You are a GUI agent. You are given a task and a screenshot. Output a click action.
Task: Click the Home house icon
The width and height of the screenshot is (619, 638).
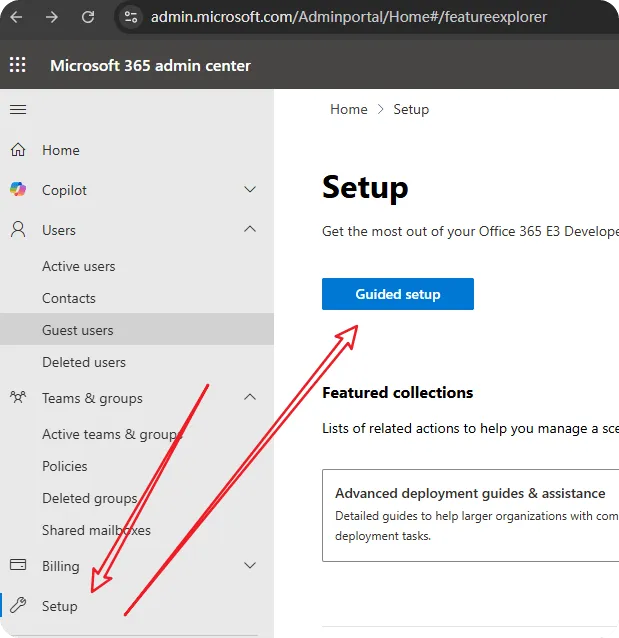18,150
